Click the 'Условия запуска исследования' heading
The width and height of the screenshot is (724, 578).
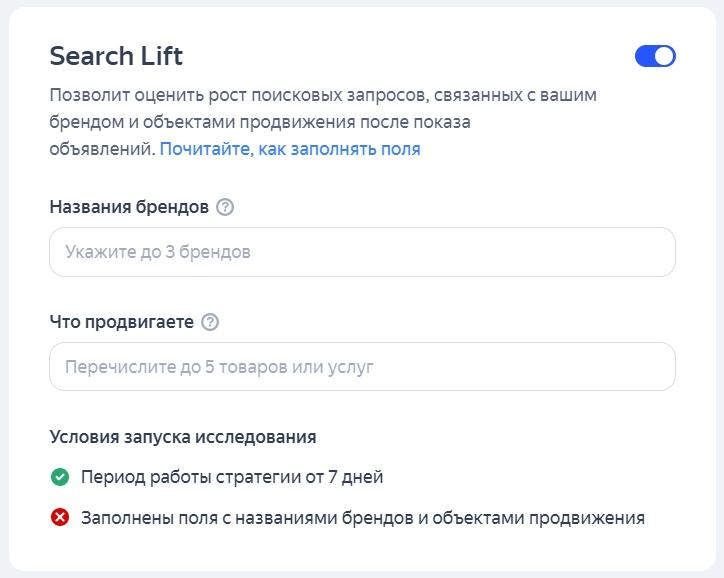coord(183,437)
